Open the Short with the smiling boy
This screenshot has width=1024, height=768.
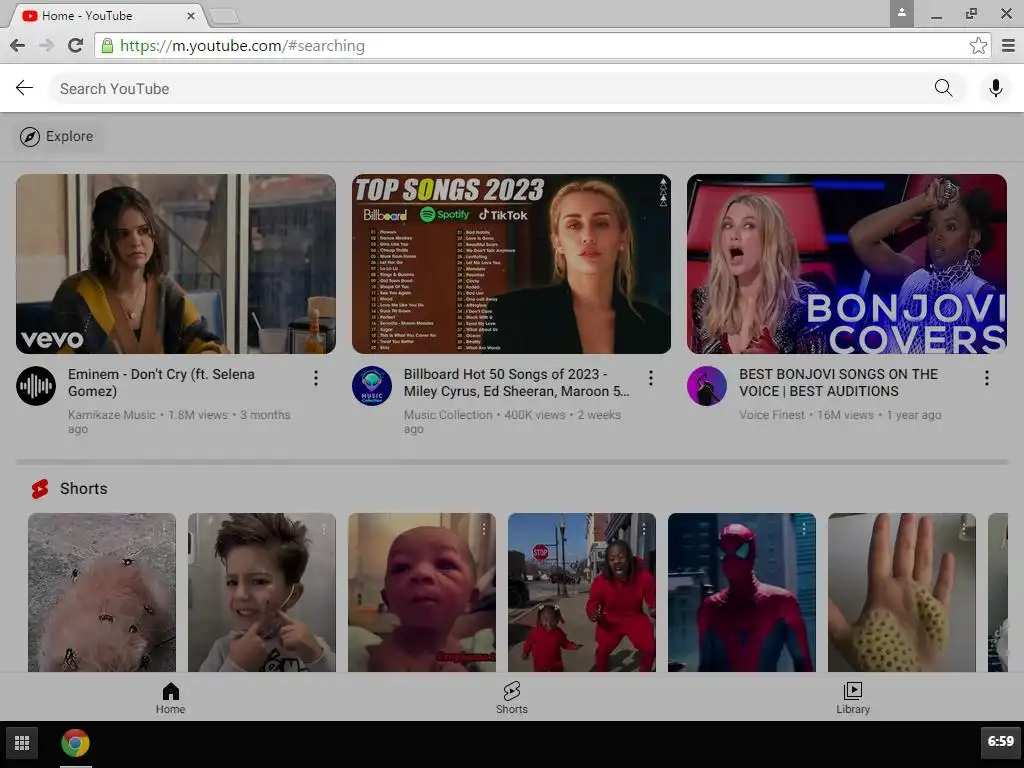click(x=262, y=592)
